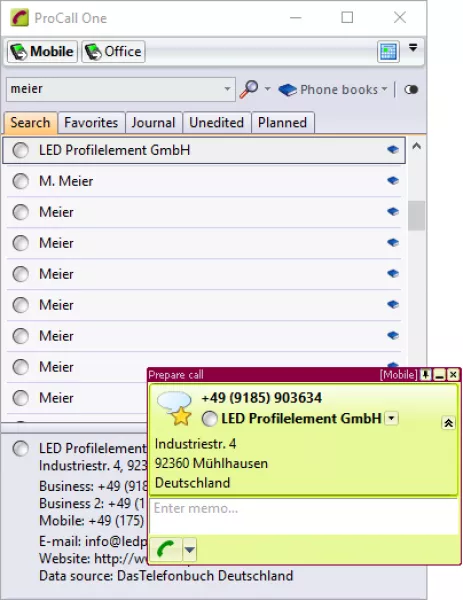Click the E-mail info@ledp link
The image size is (463, 600).
click(93, 541)
